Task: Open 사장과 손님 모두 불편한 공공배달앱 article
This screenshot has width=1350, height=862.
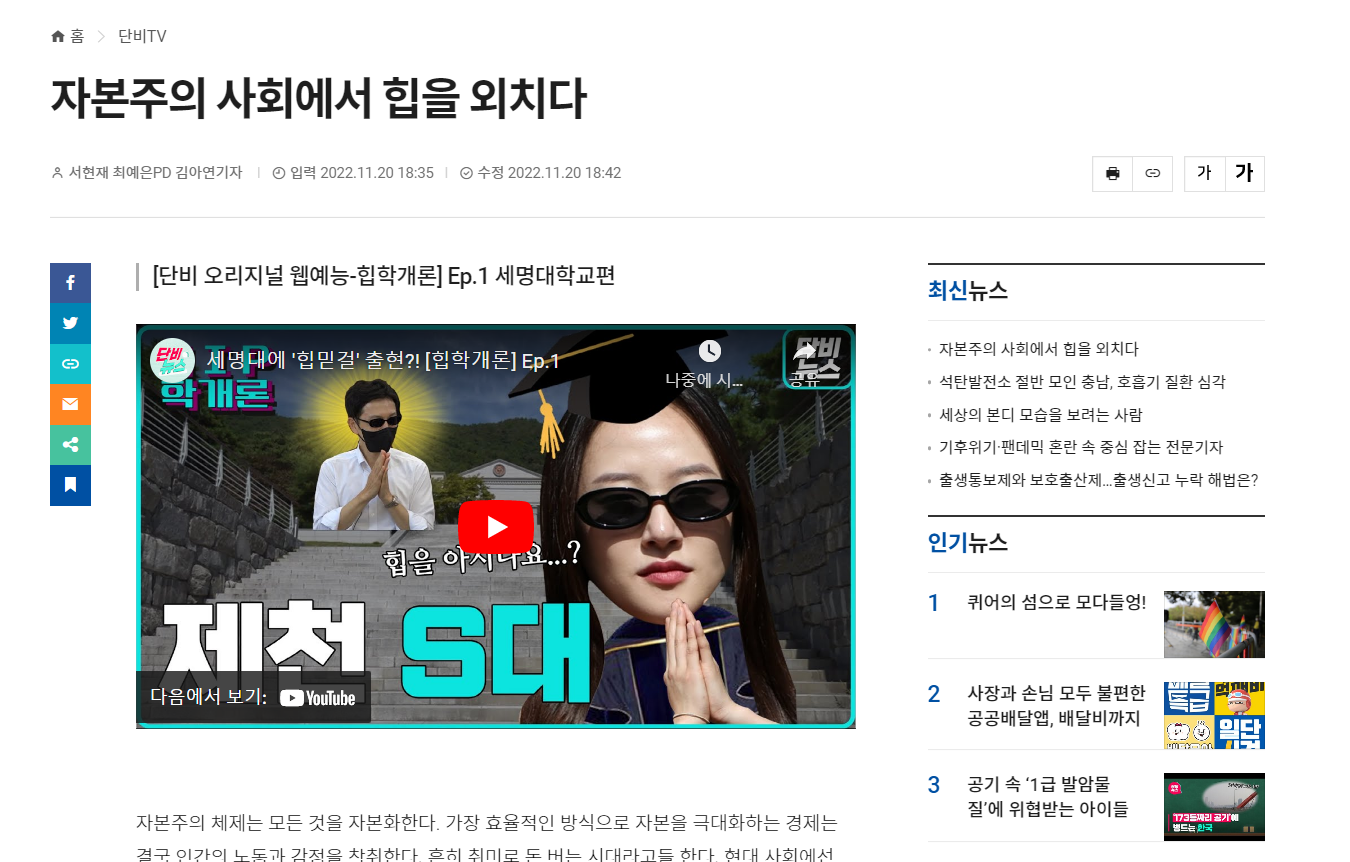Action: coord(1056,705)
